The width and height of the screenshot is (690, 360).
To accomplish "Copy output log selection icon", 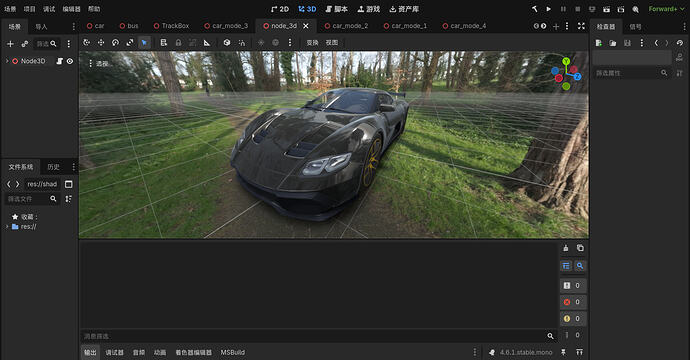I will tap(580, 248).
